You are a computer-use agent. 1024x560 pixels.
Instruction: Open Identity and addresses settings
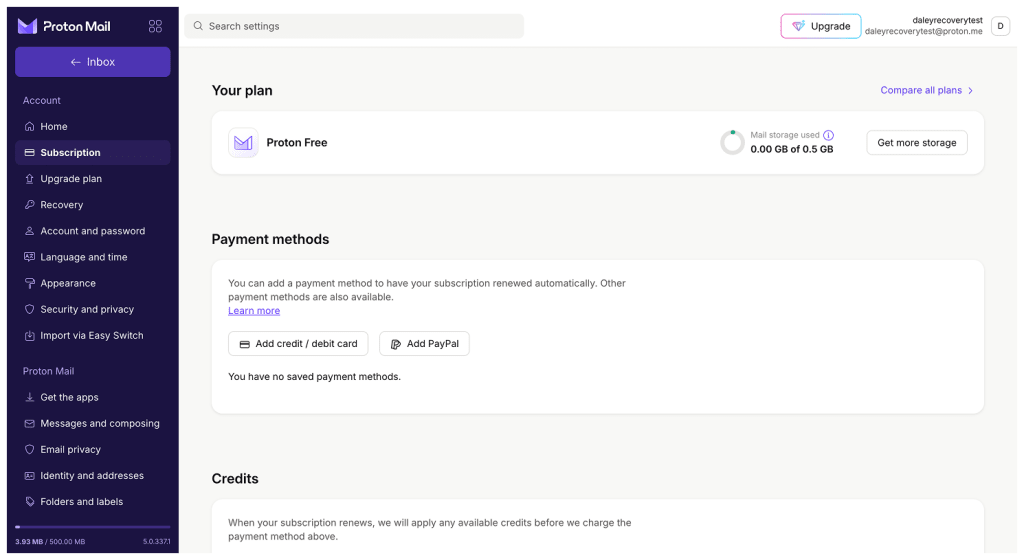click(x=93, y=476)
